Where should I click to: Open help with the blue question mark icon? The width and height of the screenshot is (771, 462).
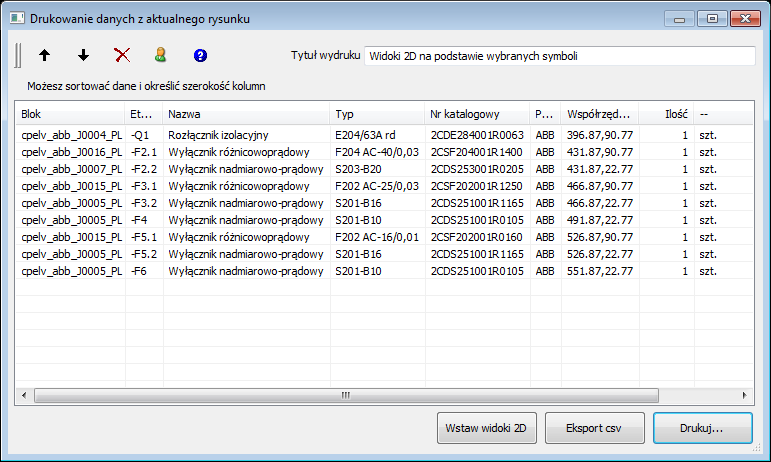coord(200,56)
